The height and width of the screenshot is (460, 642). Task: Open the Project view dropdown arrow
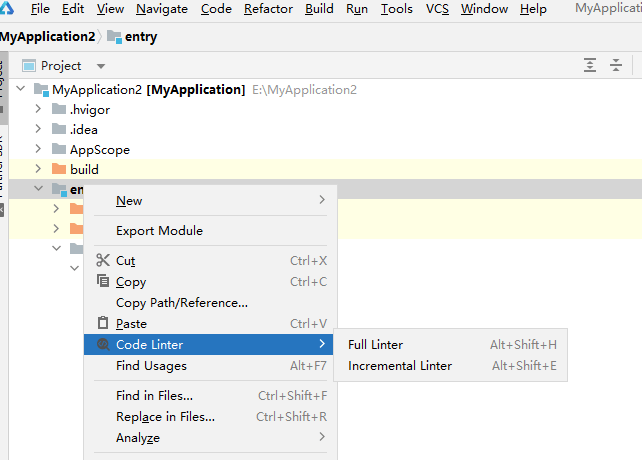101,66
